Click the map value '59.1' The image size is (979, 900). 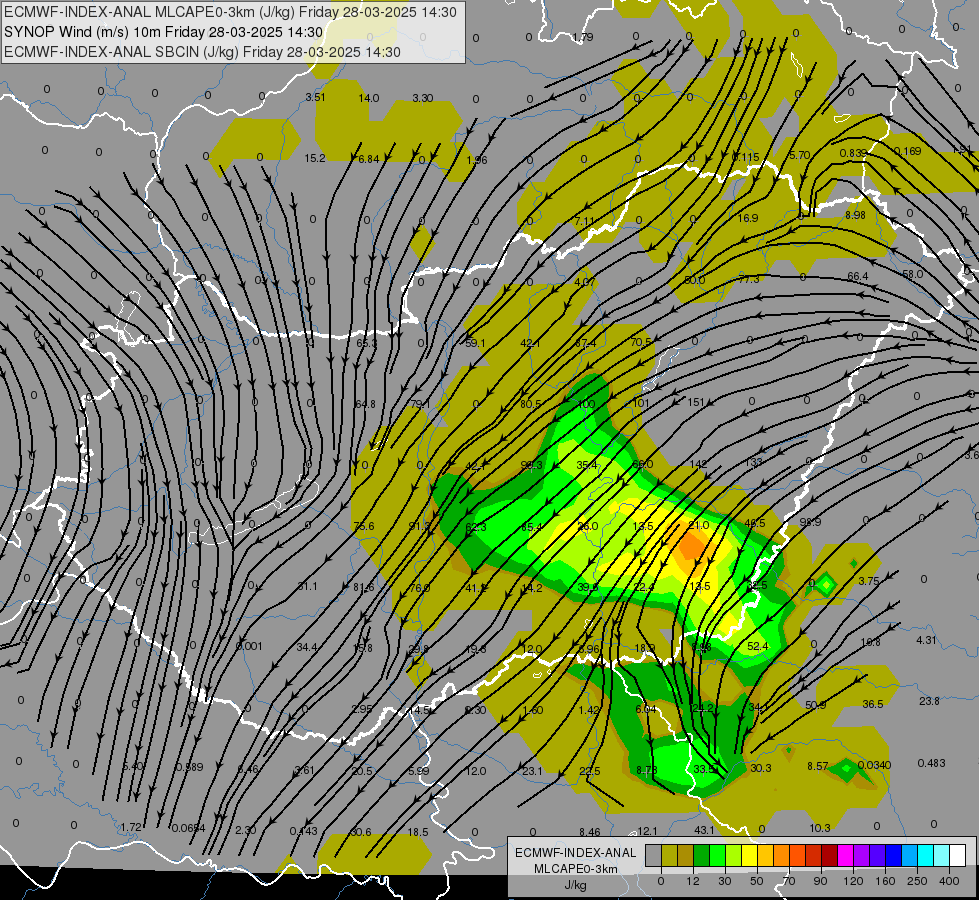coord(475,343)
